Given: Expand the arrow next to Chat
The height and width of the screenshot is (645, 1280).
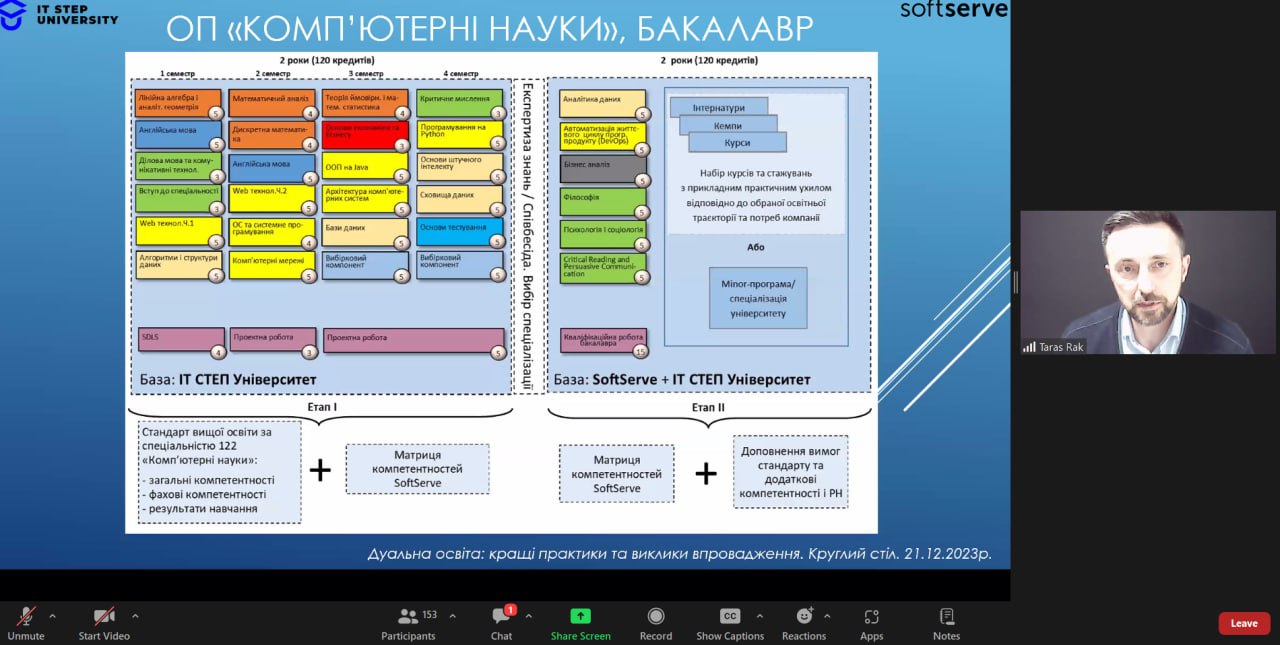Looking at the screenshot, I should tap(528, 616).
